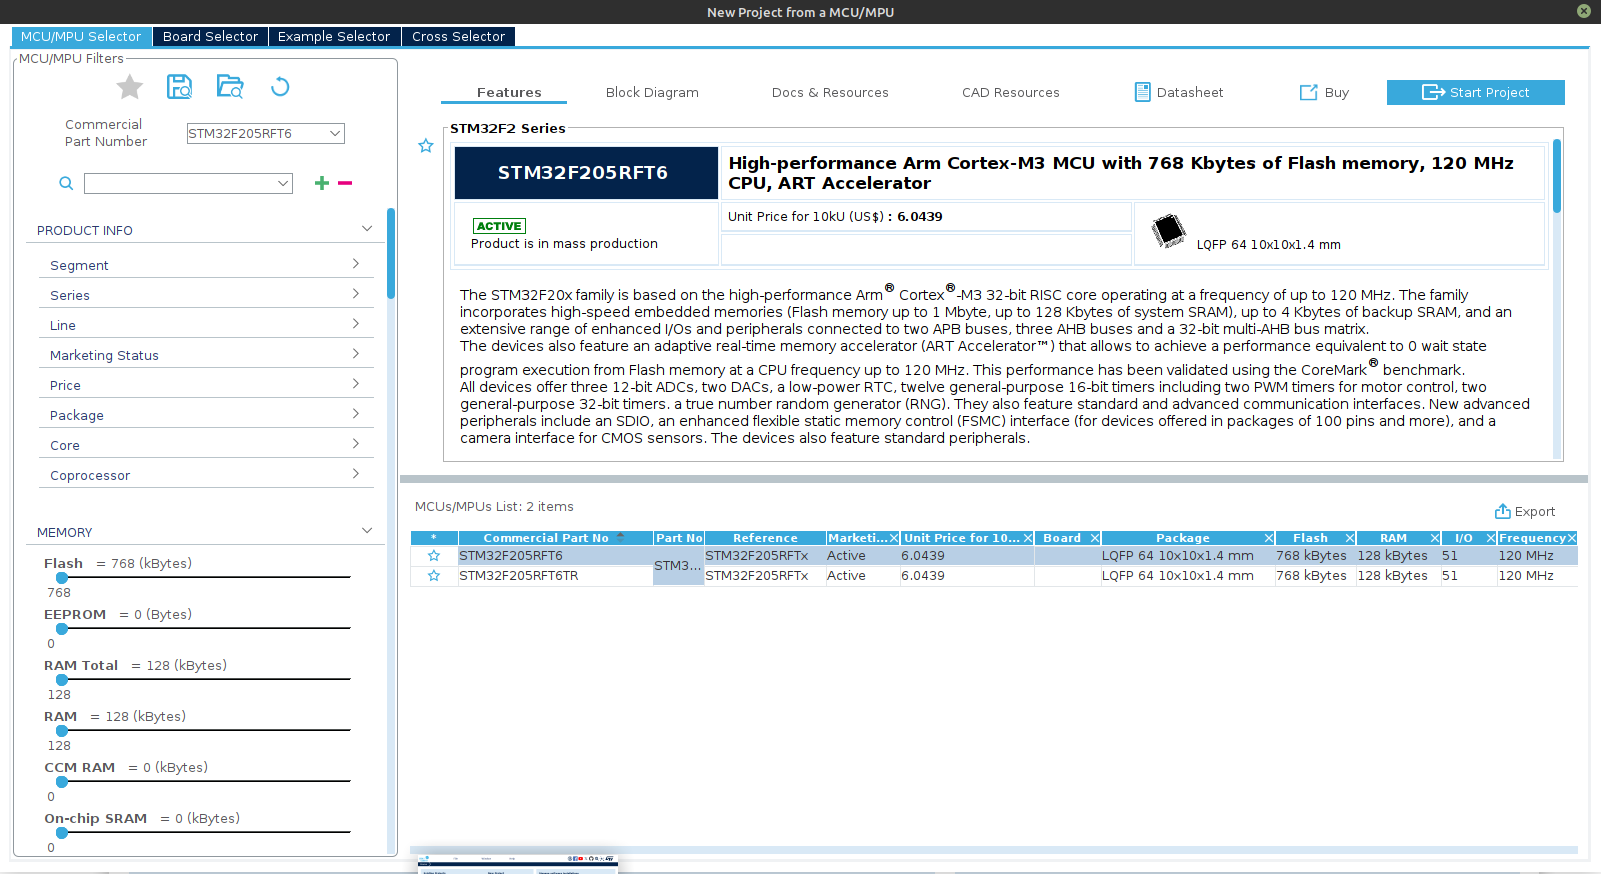Open the Buy link
This screenshot has width=1601, height=874.
click(x=1324, y=92)
